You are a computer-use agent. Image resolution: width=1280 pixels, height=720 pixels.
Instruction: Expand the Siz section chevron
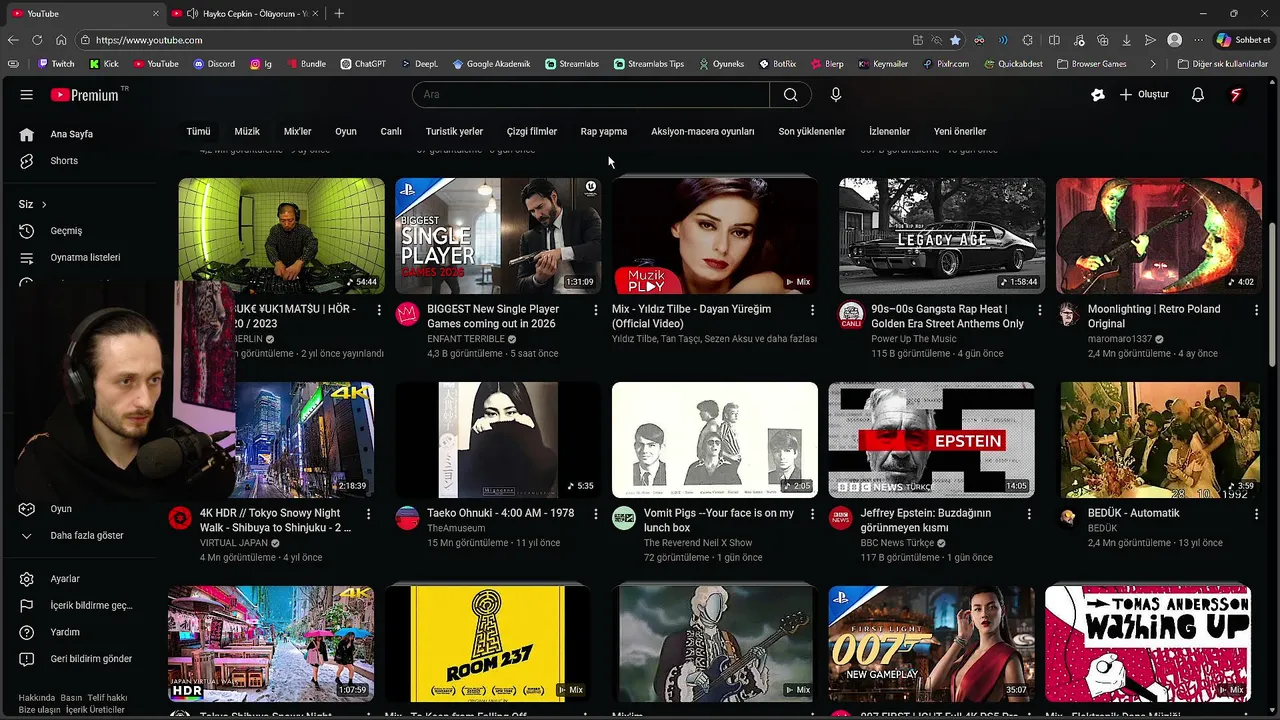click(43, 205)
